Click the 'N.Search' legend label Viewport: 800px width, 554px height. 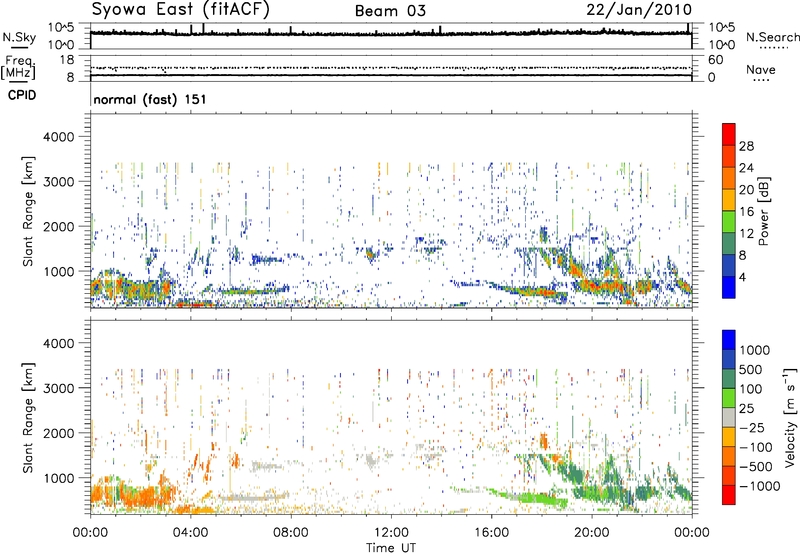click(772, 37)
